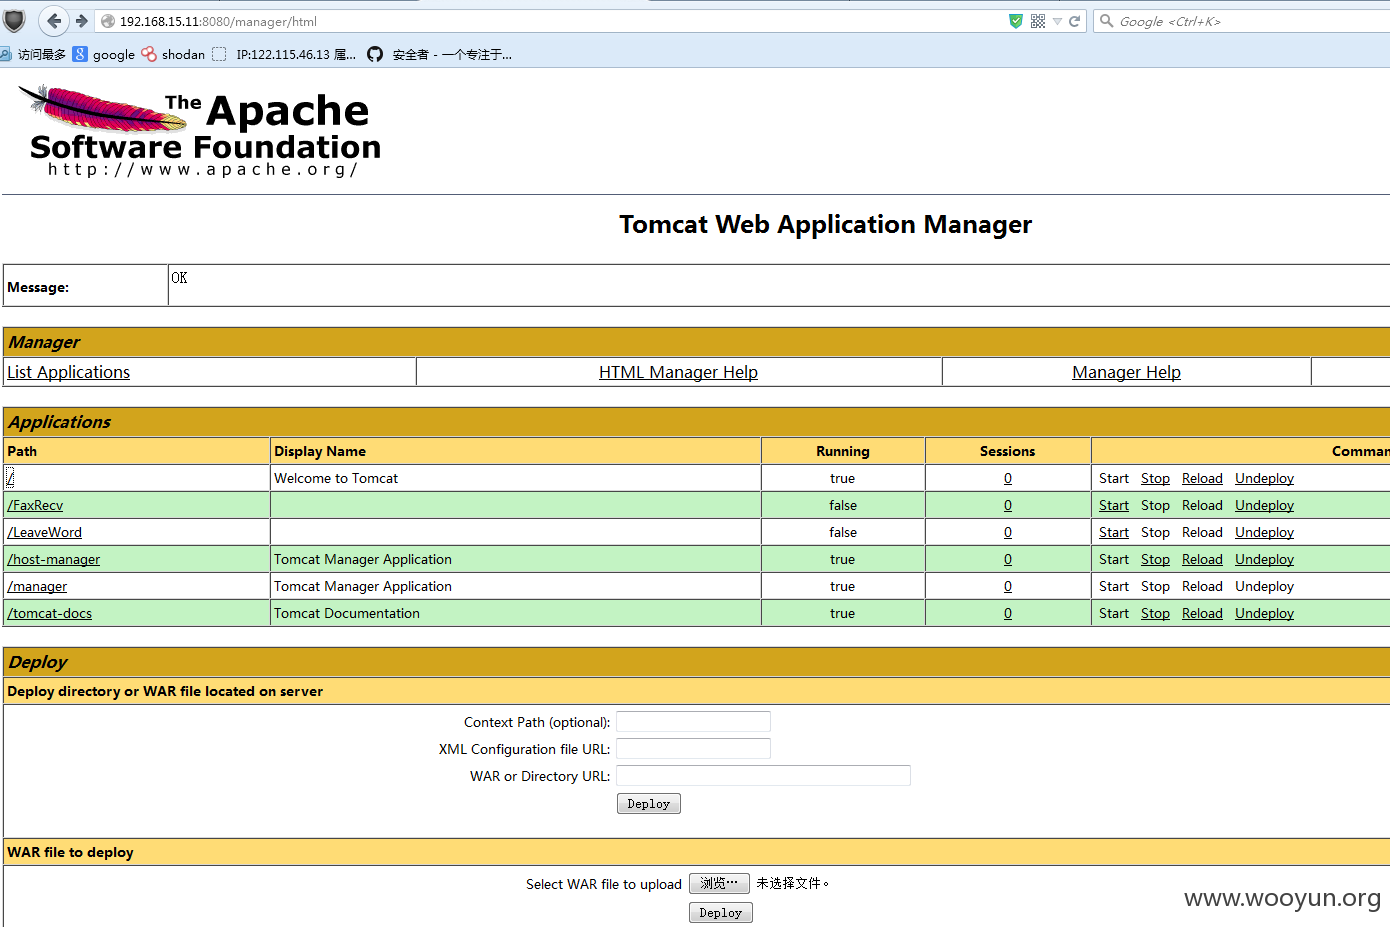Open the shield extension icon at the far left of the toolbar
The width and height of the screenshot is (1390, 927).
(14, 20)
